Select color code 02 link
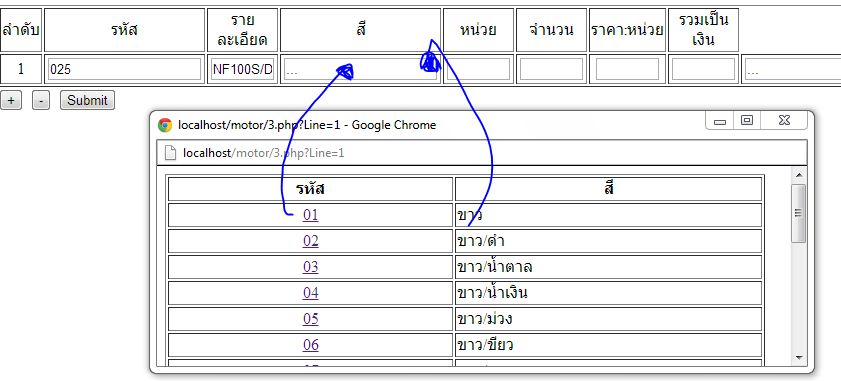841x381 pixels. click(311, 241)
